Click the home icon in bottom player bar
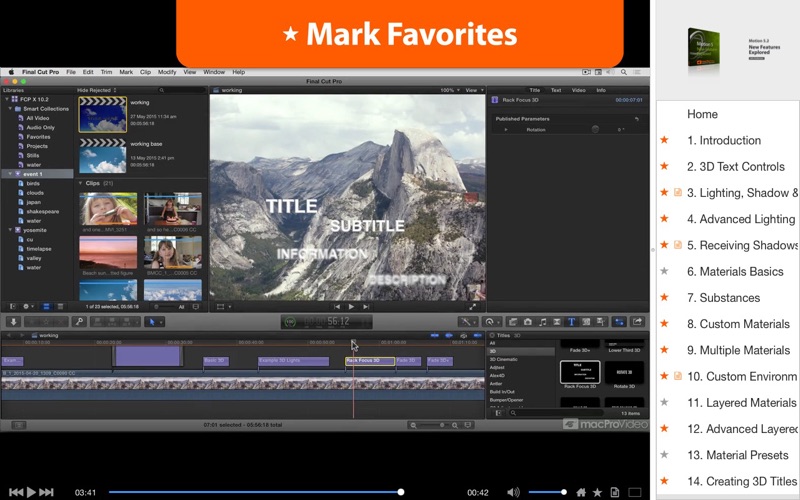Screen dimensions: 800x500 click(x=581, y=492)
